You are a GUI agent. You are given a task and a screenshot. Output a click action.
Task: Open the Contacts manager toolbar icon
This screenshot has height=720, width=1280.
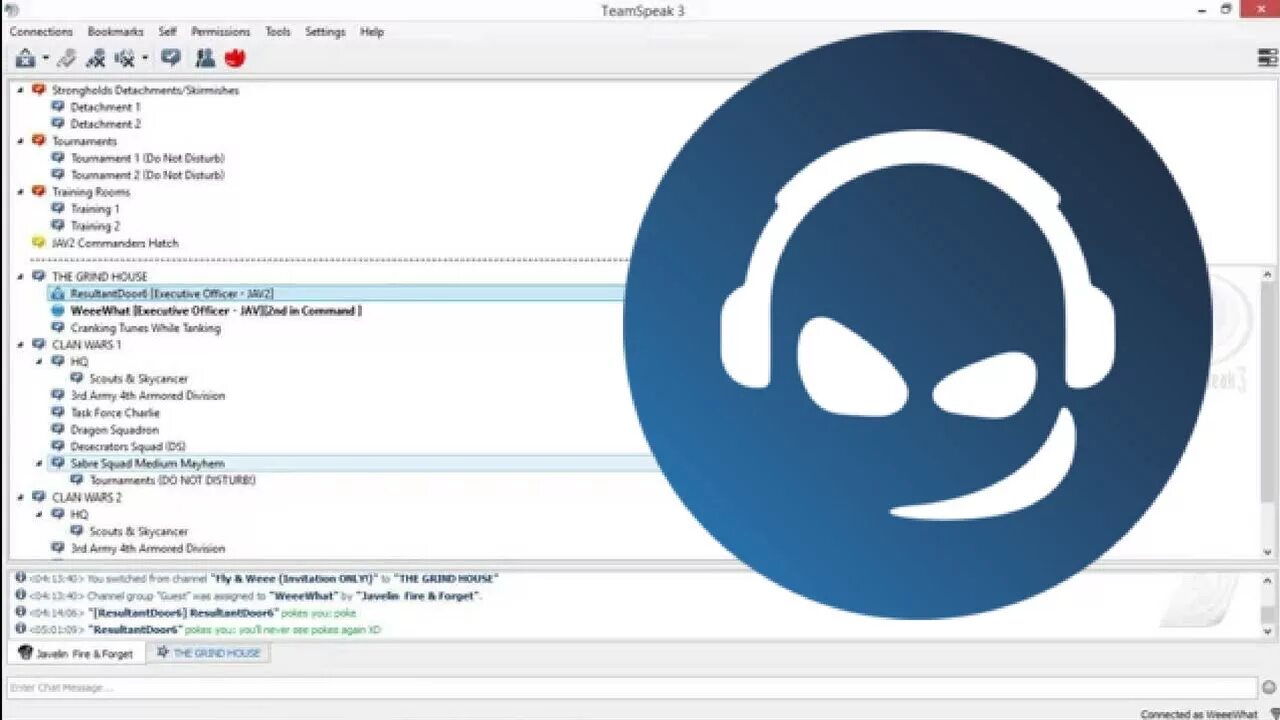tap(205, 58)
